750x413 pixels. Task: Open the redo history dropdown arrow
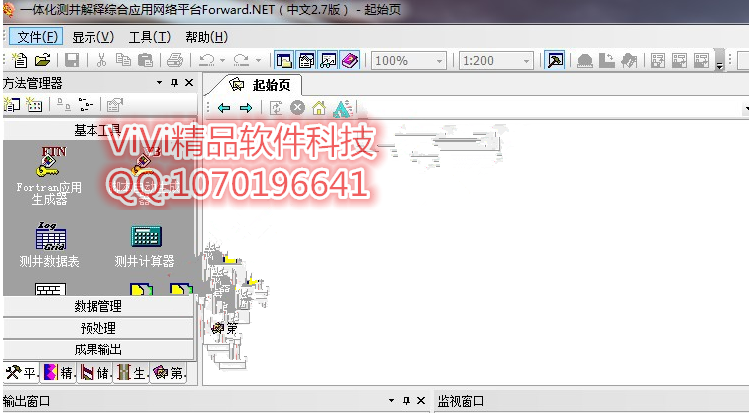click(258, 61)
